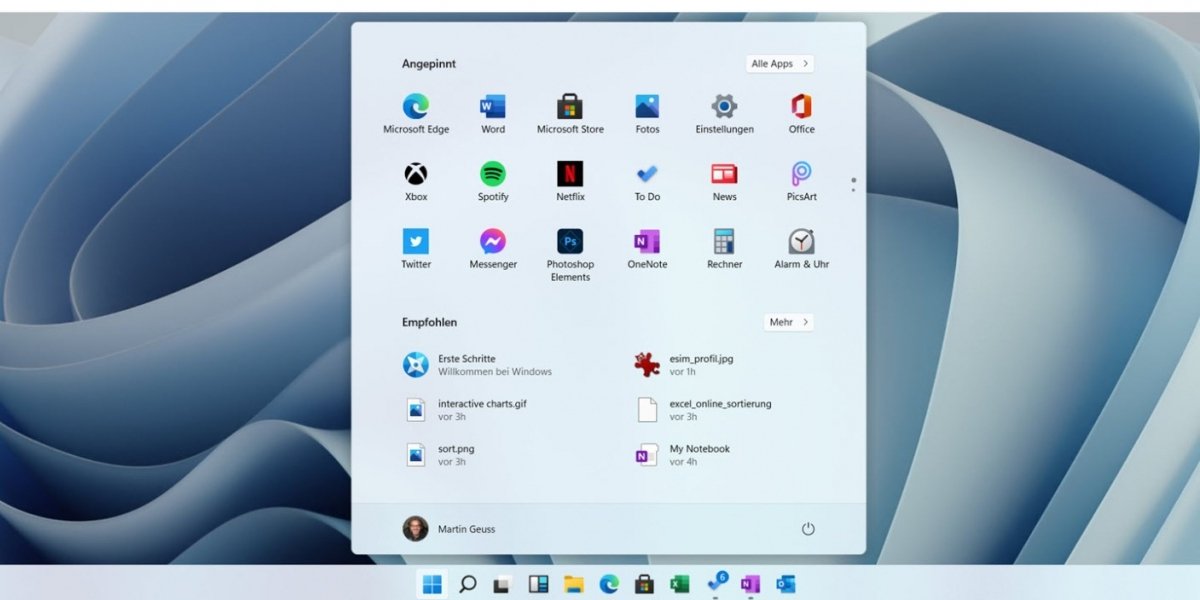1200x600 pixels.
Task: Launch the Rechner app
Action: pyautogui.click(x=723, y=245)
